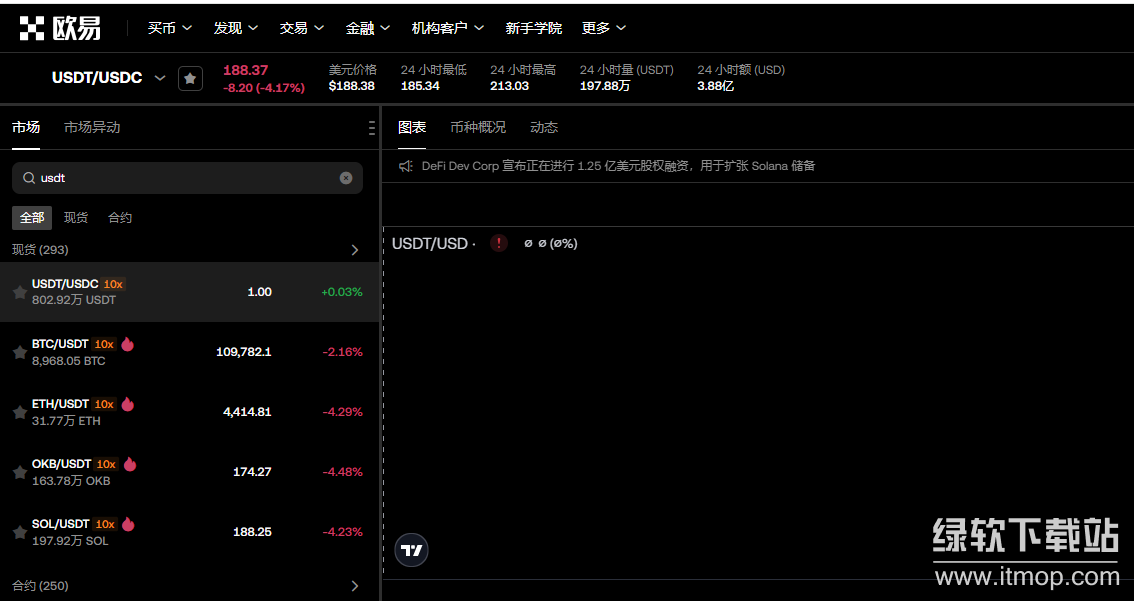Click into the usdt search input field

[185, 178]
